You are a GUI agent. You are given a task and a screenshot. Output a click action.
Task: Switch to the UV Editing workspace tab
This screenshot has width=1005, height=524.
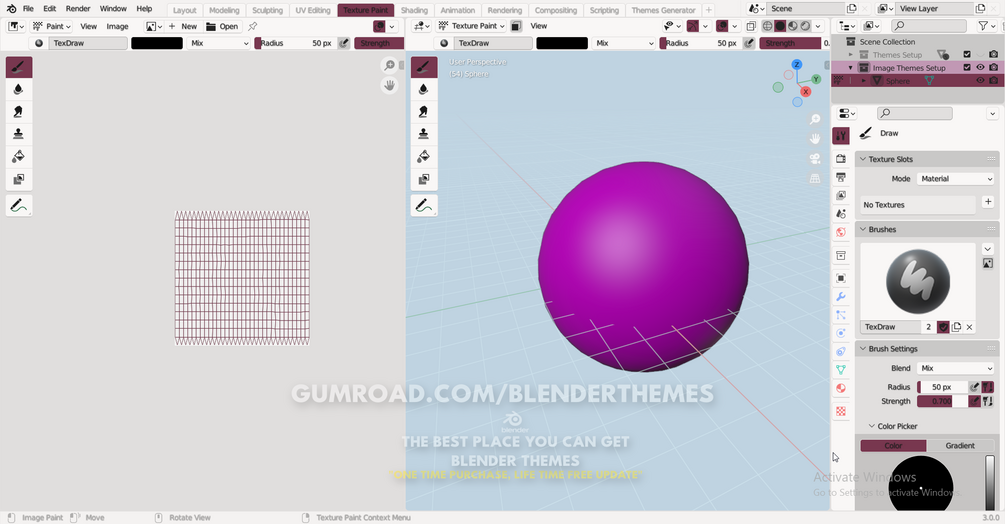tap(313, 10)
